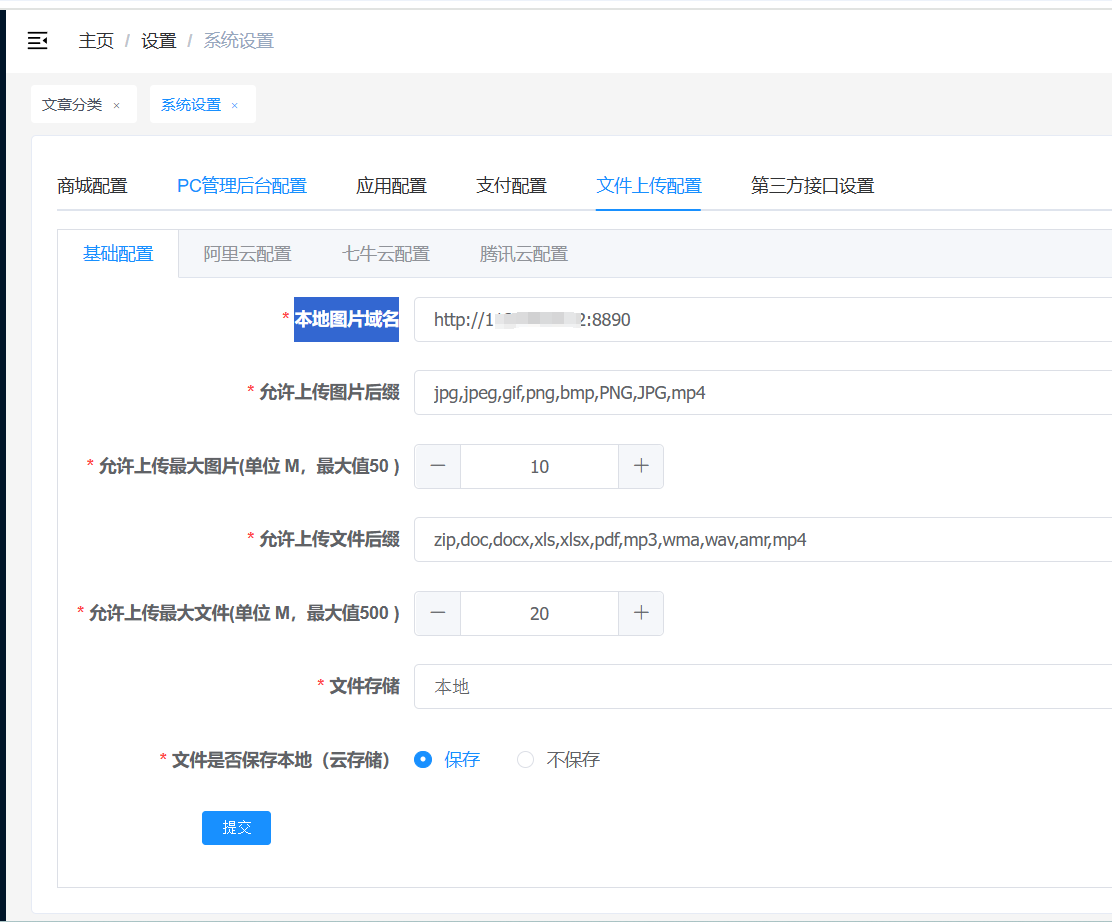The height and width of the screenshot is (922, 1112).
Task: Collapse the sidebar with the hamburger icon
Action: click(38, 40)
